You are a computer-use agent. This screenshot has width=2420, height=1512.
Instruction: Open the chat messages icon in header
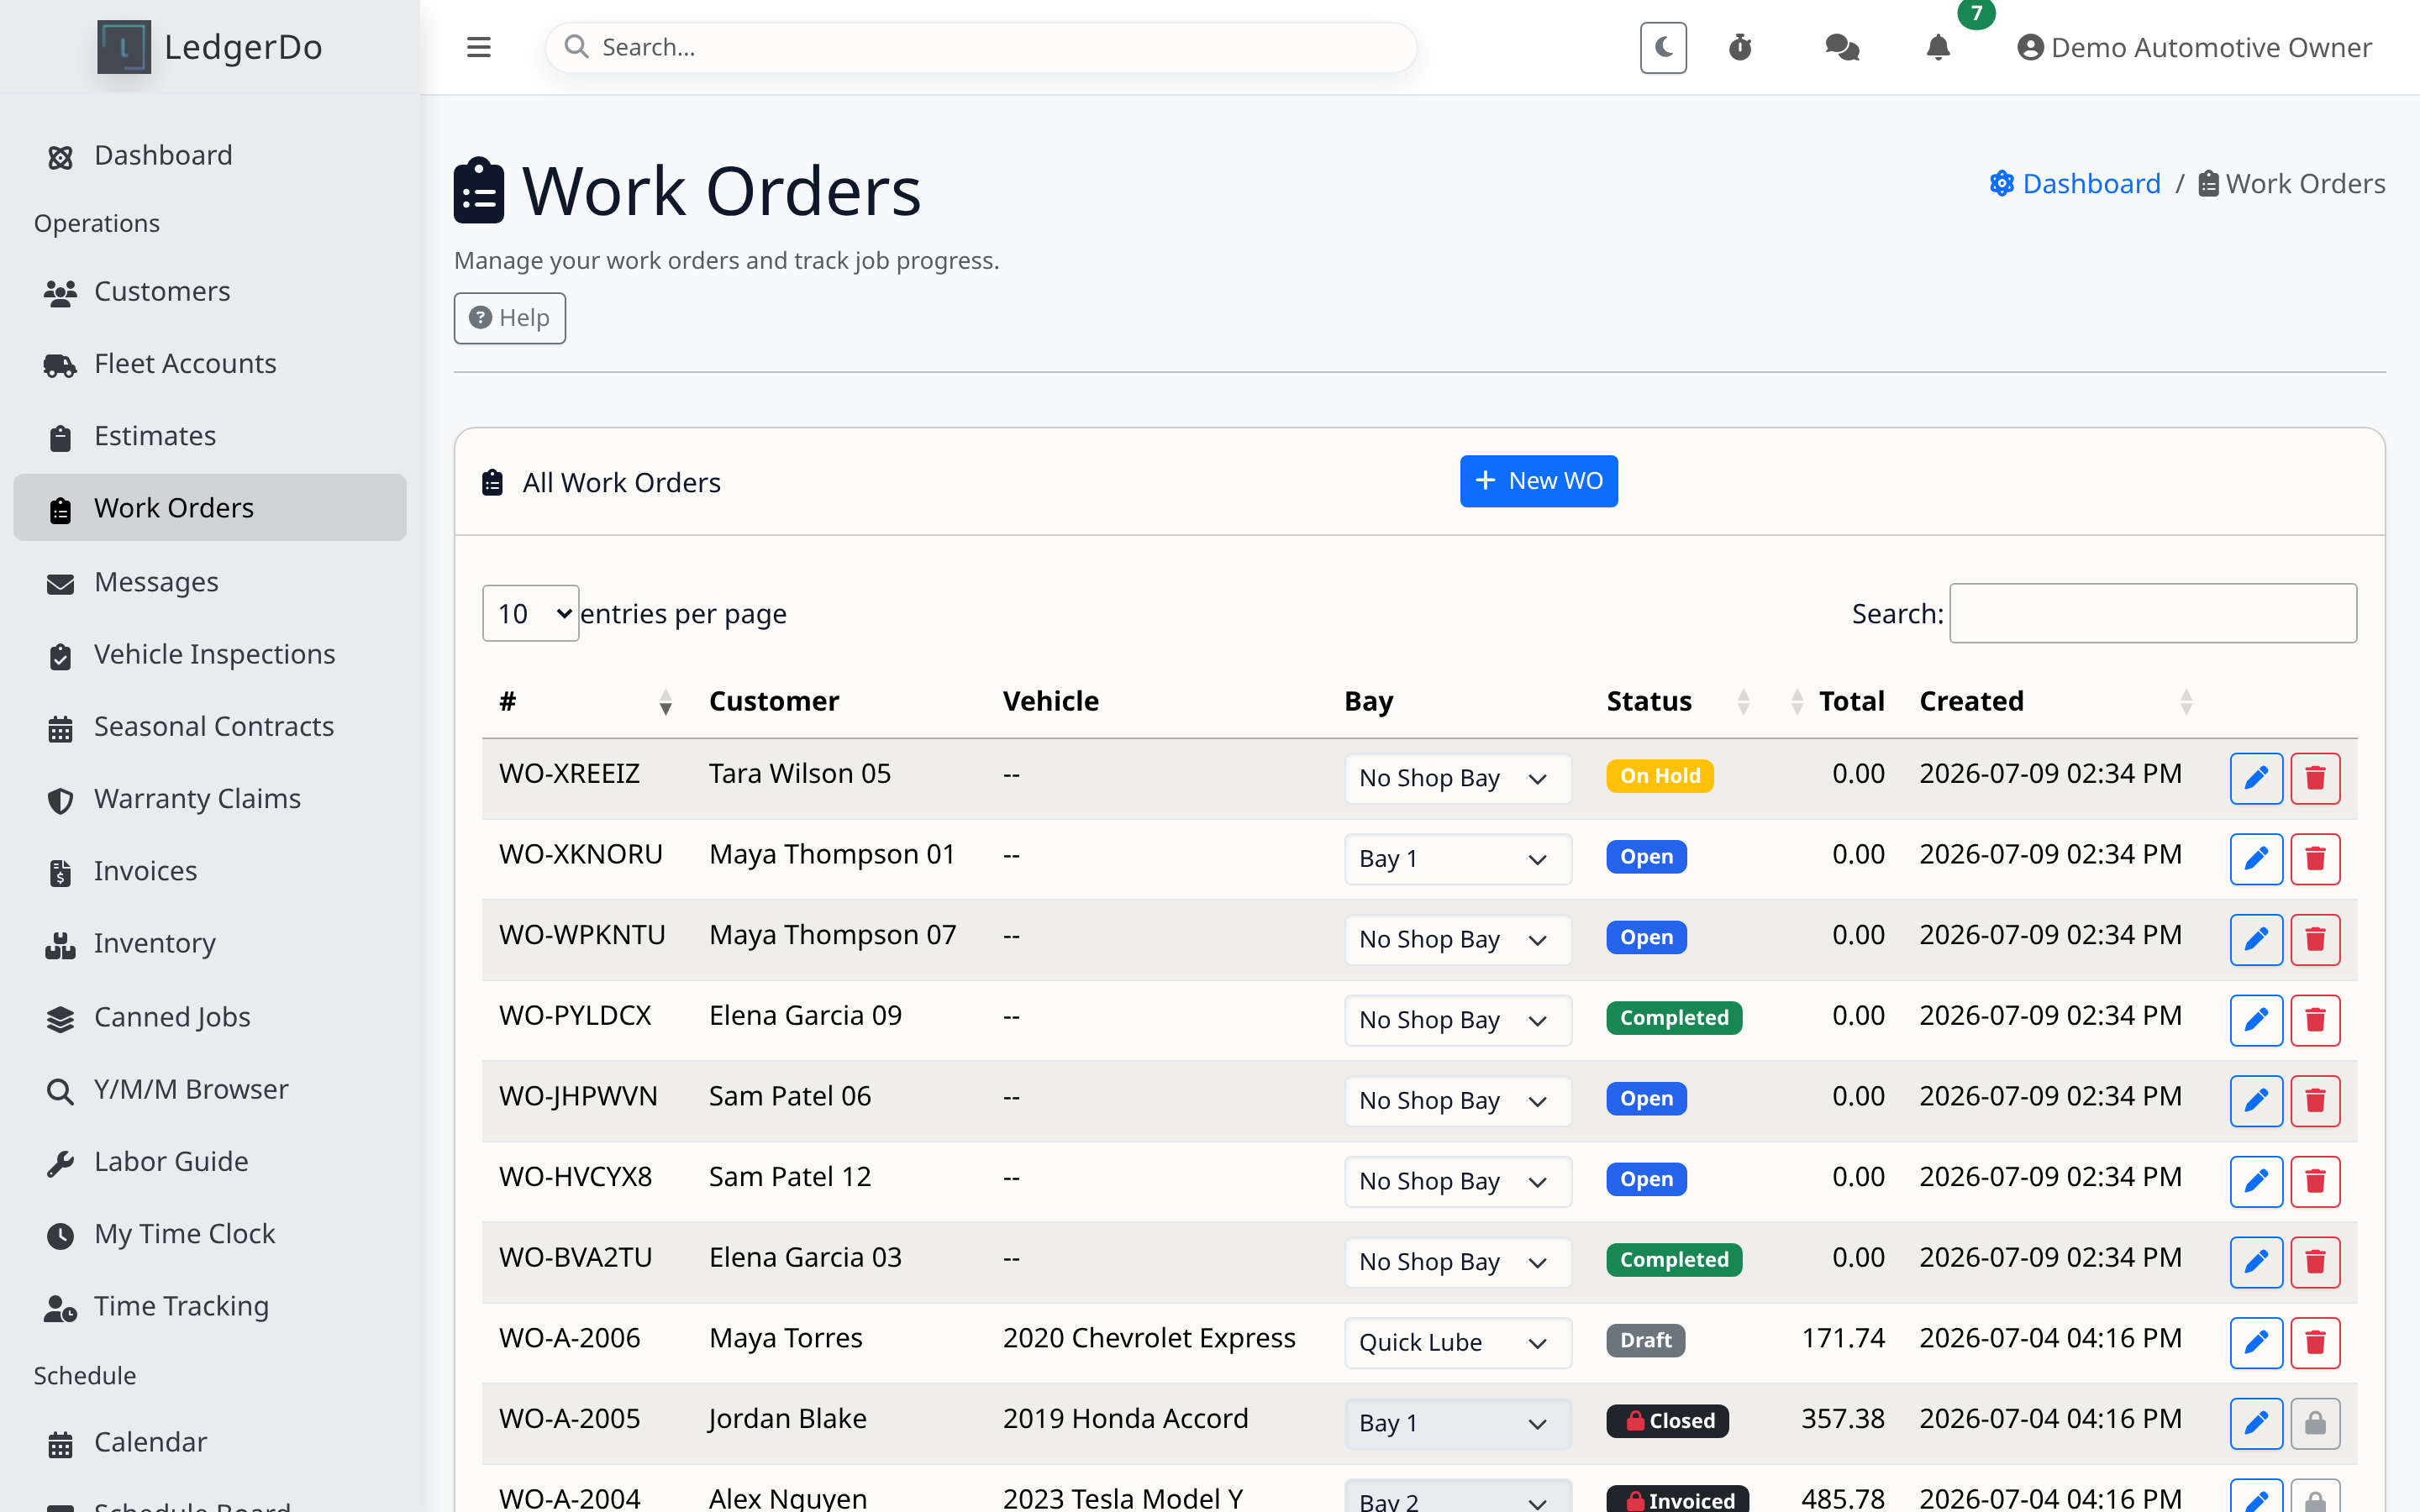pos(1842,47)
